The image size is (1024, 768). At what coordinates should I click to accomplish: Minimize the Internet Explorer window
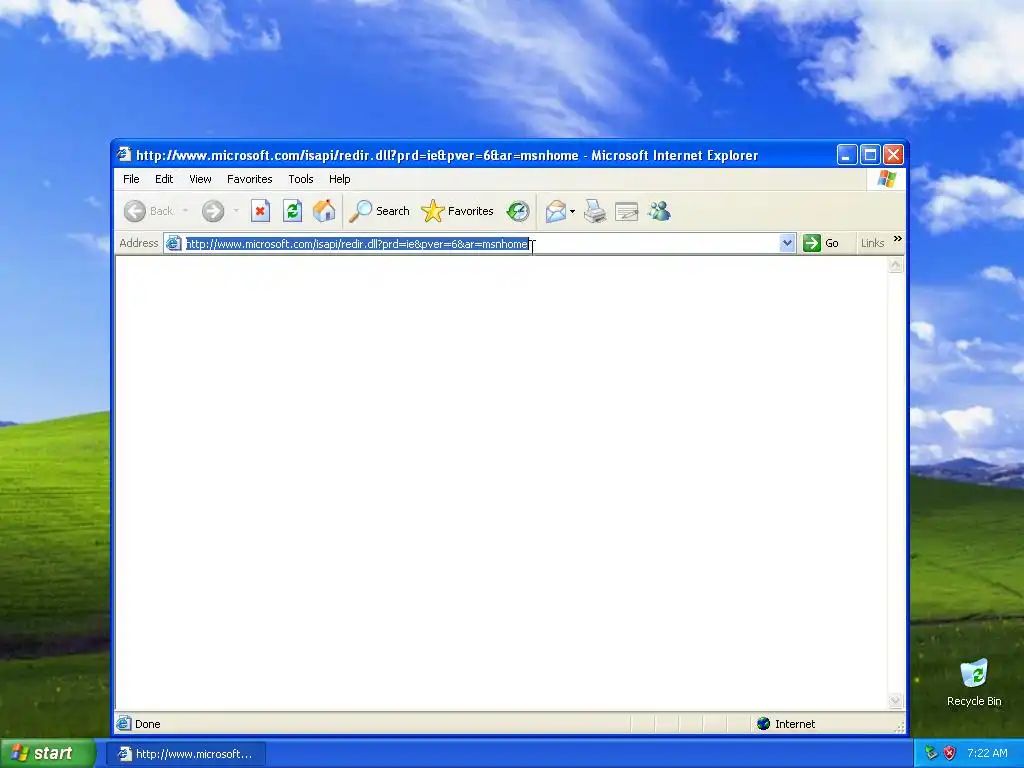point(847,155)
